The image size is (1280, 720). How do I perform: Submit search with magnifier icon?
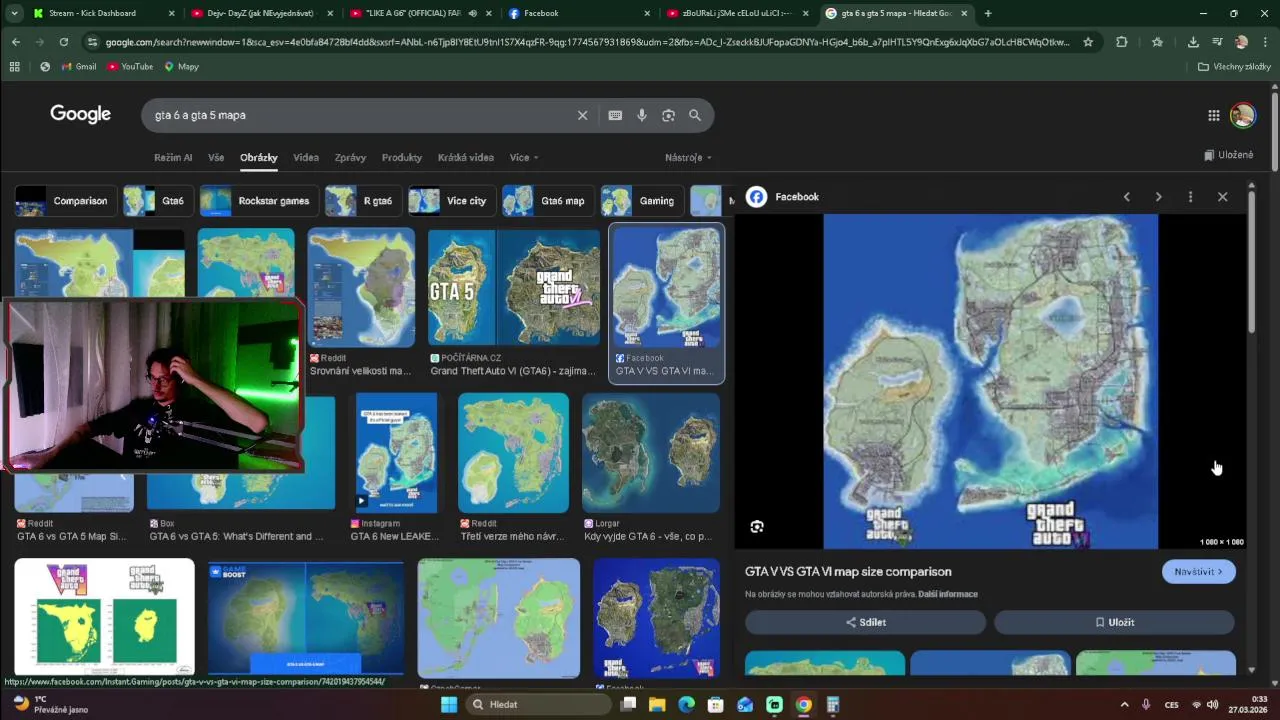(695, 115)
